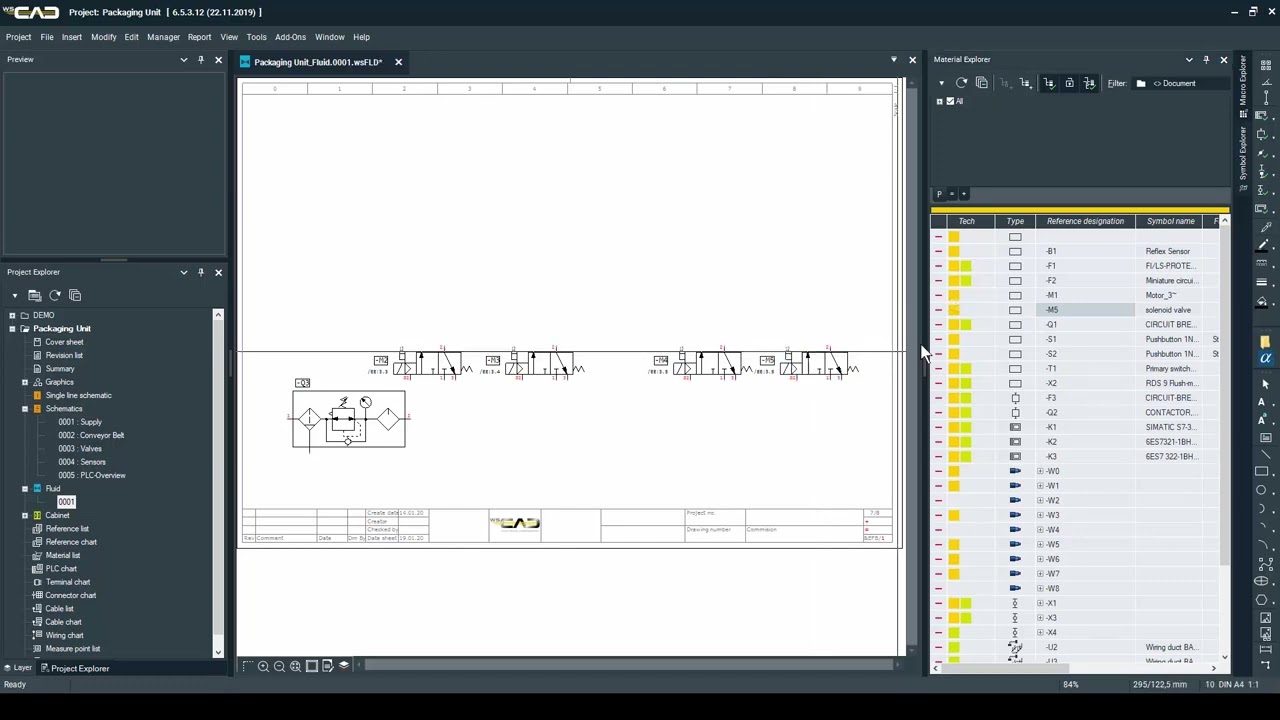Expand the All node in Material Explorer

[x=939, y=101]
